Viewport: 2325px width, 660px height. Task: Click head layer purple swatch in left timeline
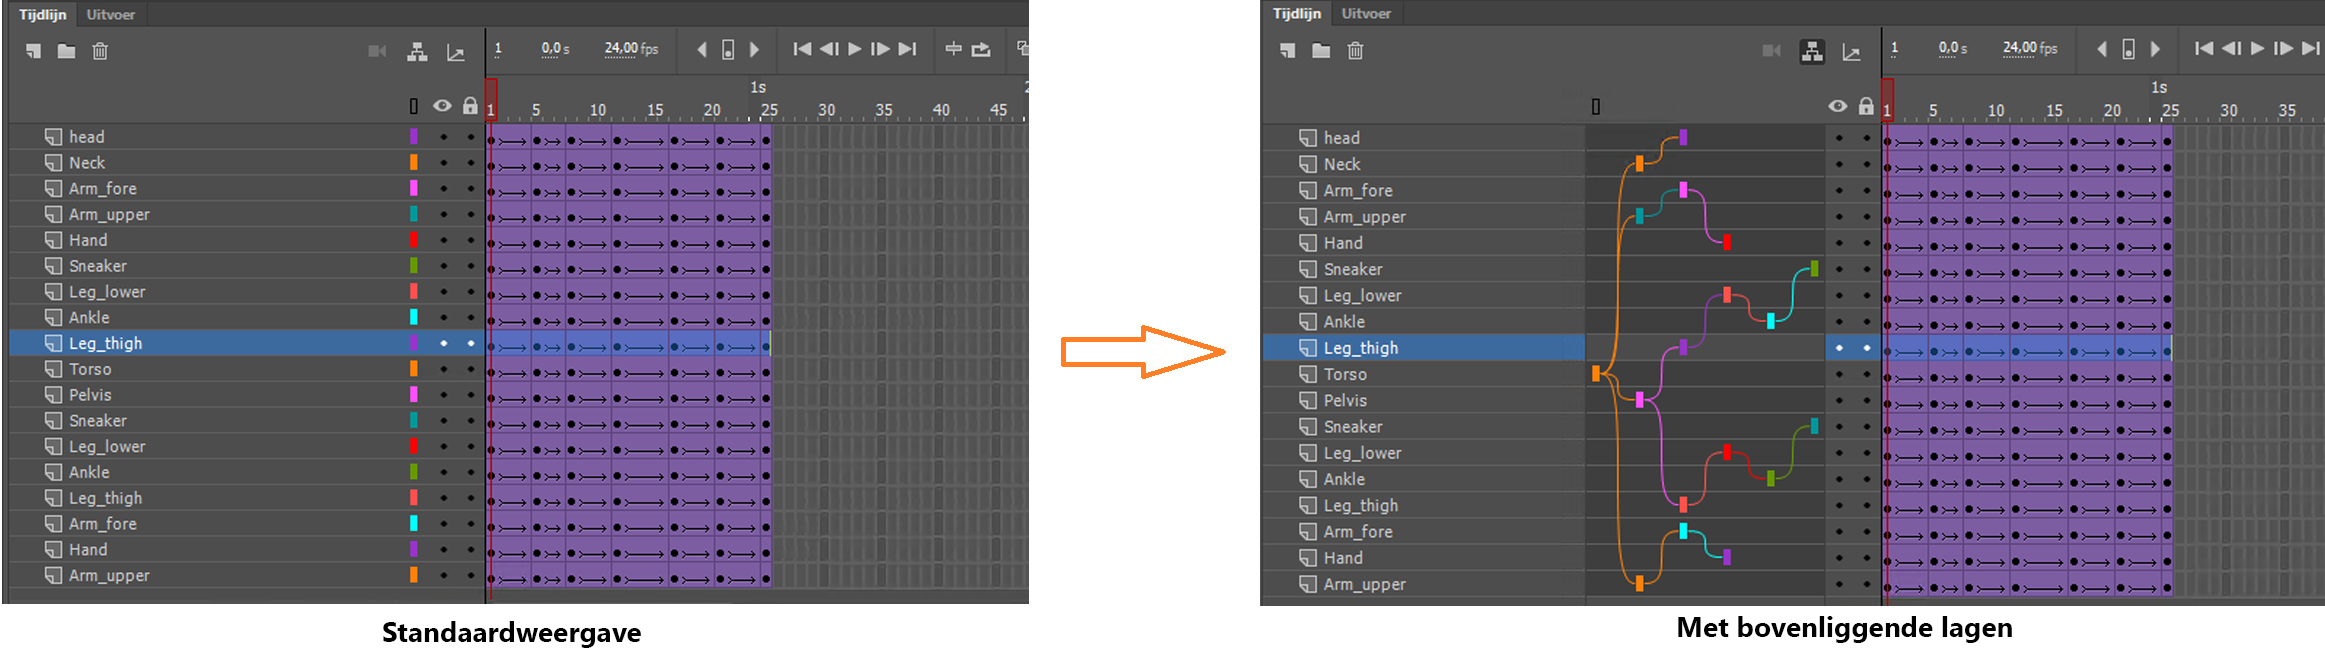coord(414,136)
